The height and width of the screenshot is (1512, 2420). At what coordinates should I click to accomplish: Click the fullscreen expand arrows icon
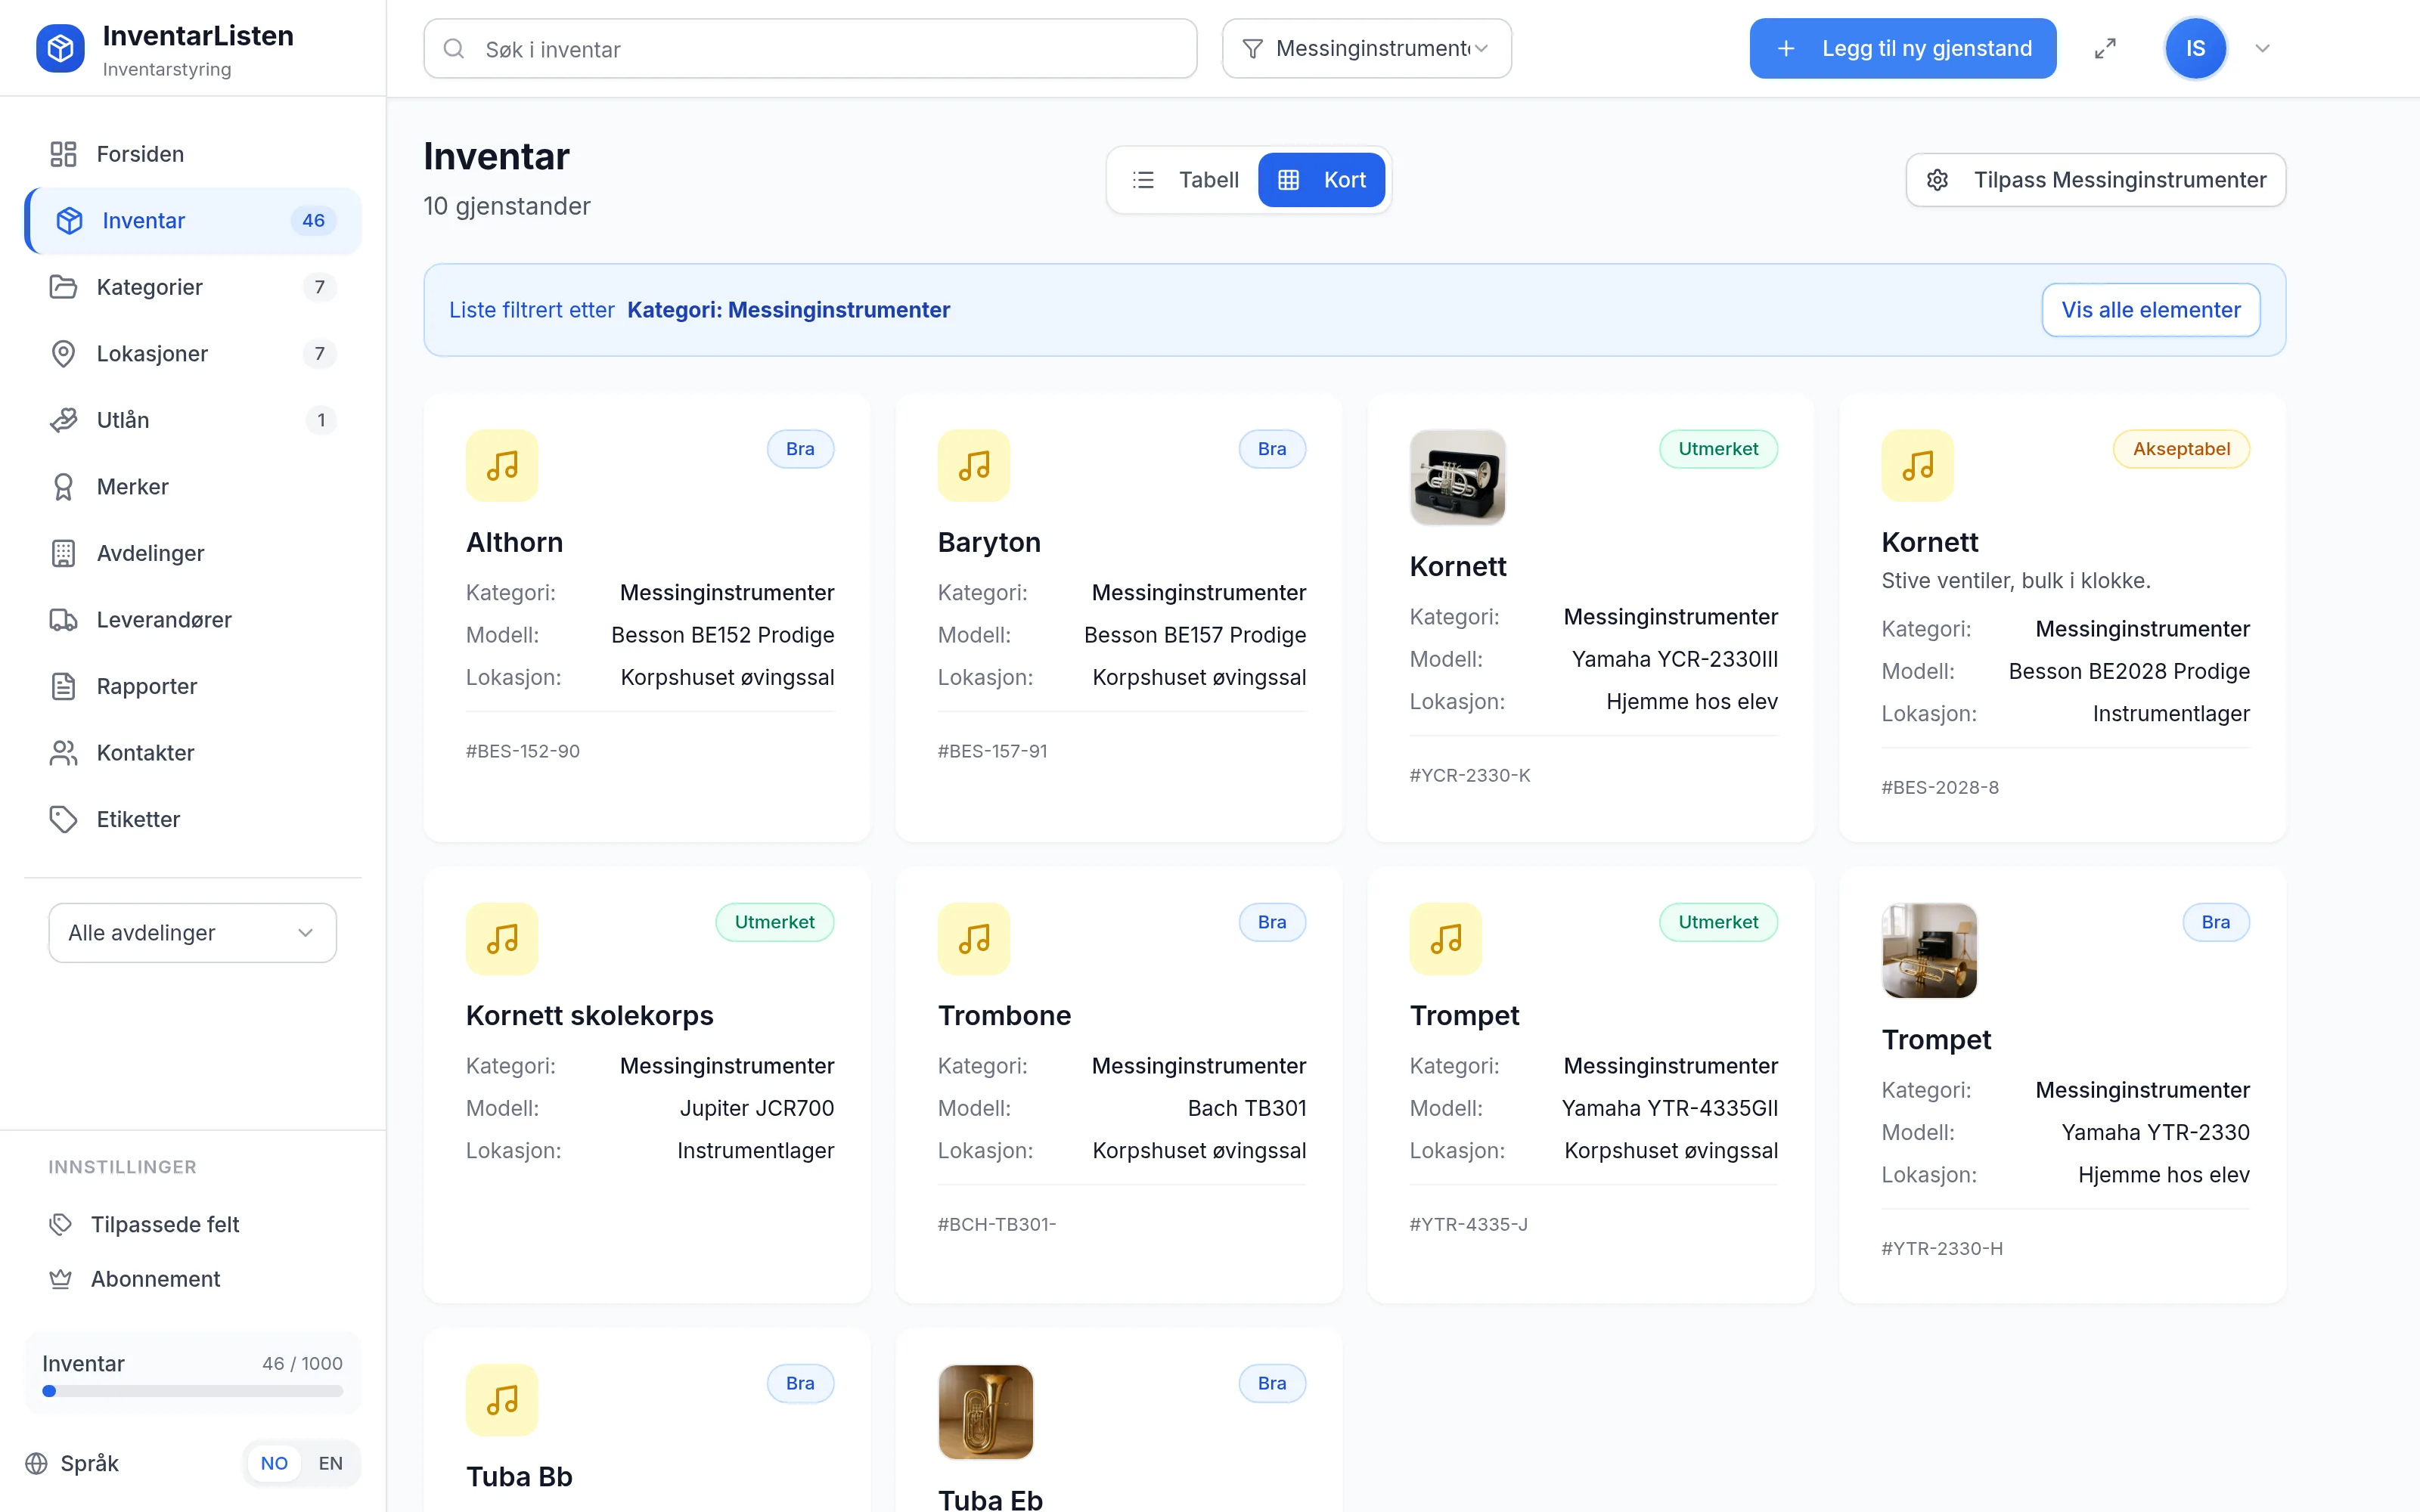point(2105,48)
